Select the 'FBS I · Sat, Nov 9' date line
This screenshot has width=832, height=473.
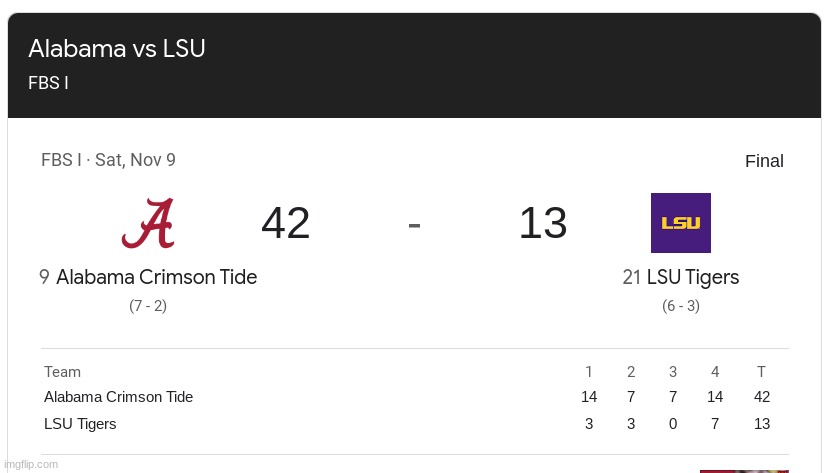(108, 160)
